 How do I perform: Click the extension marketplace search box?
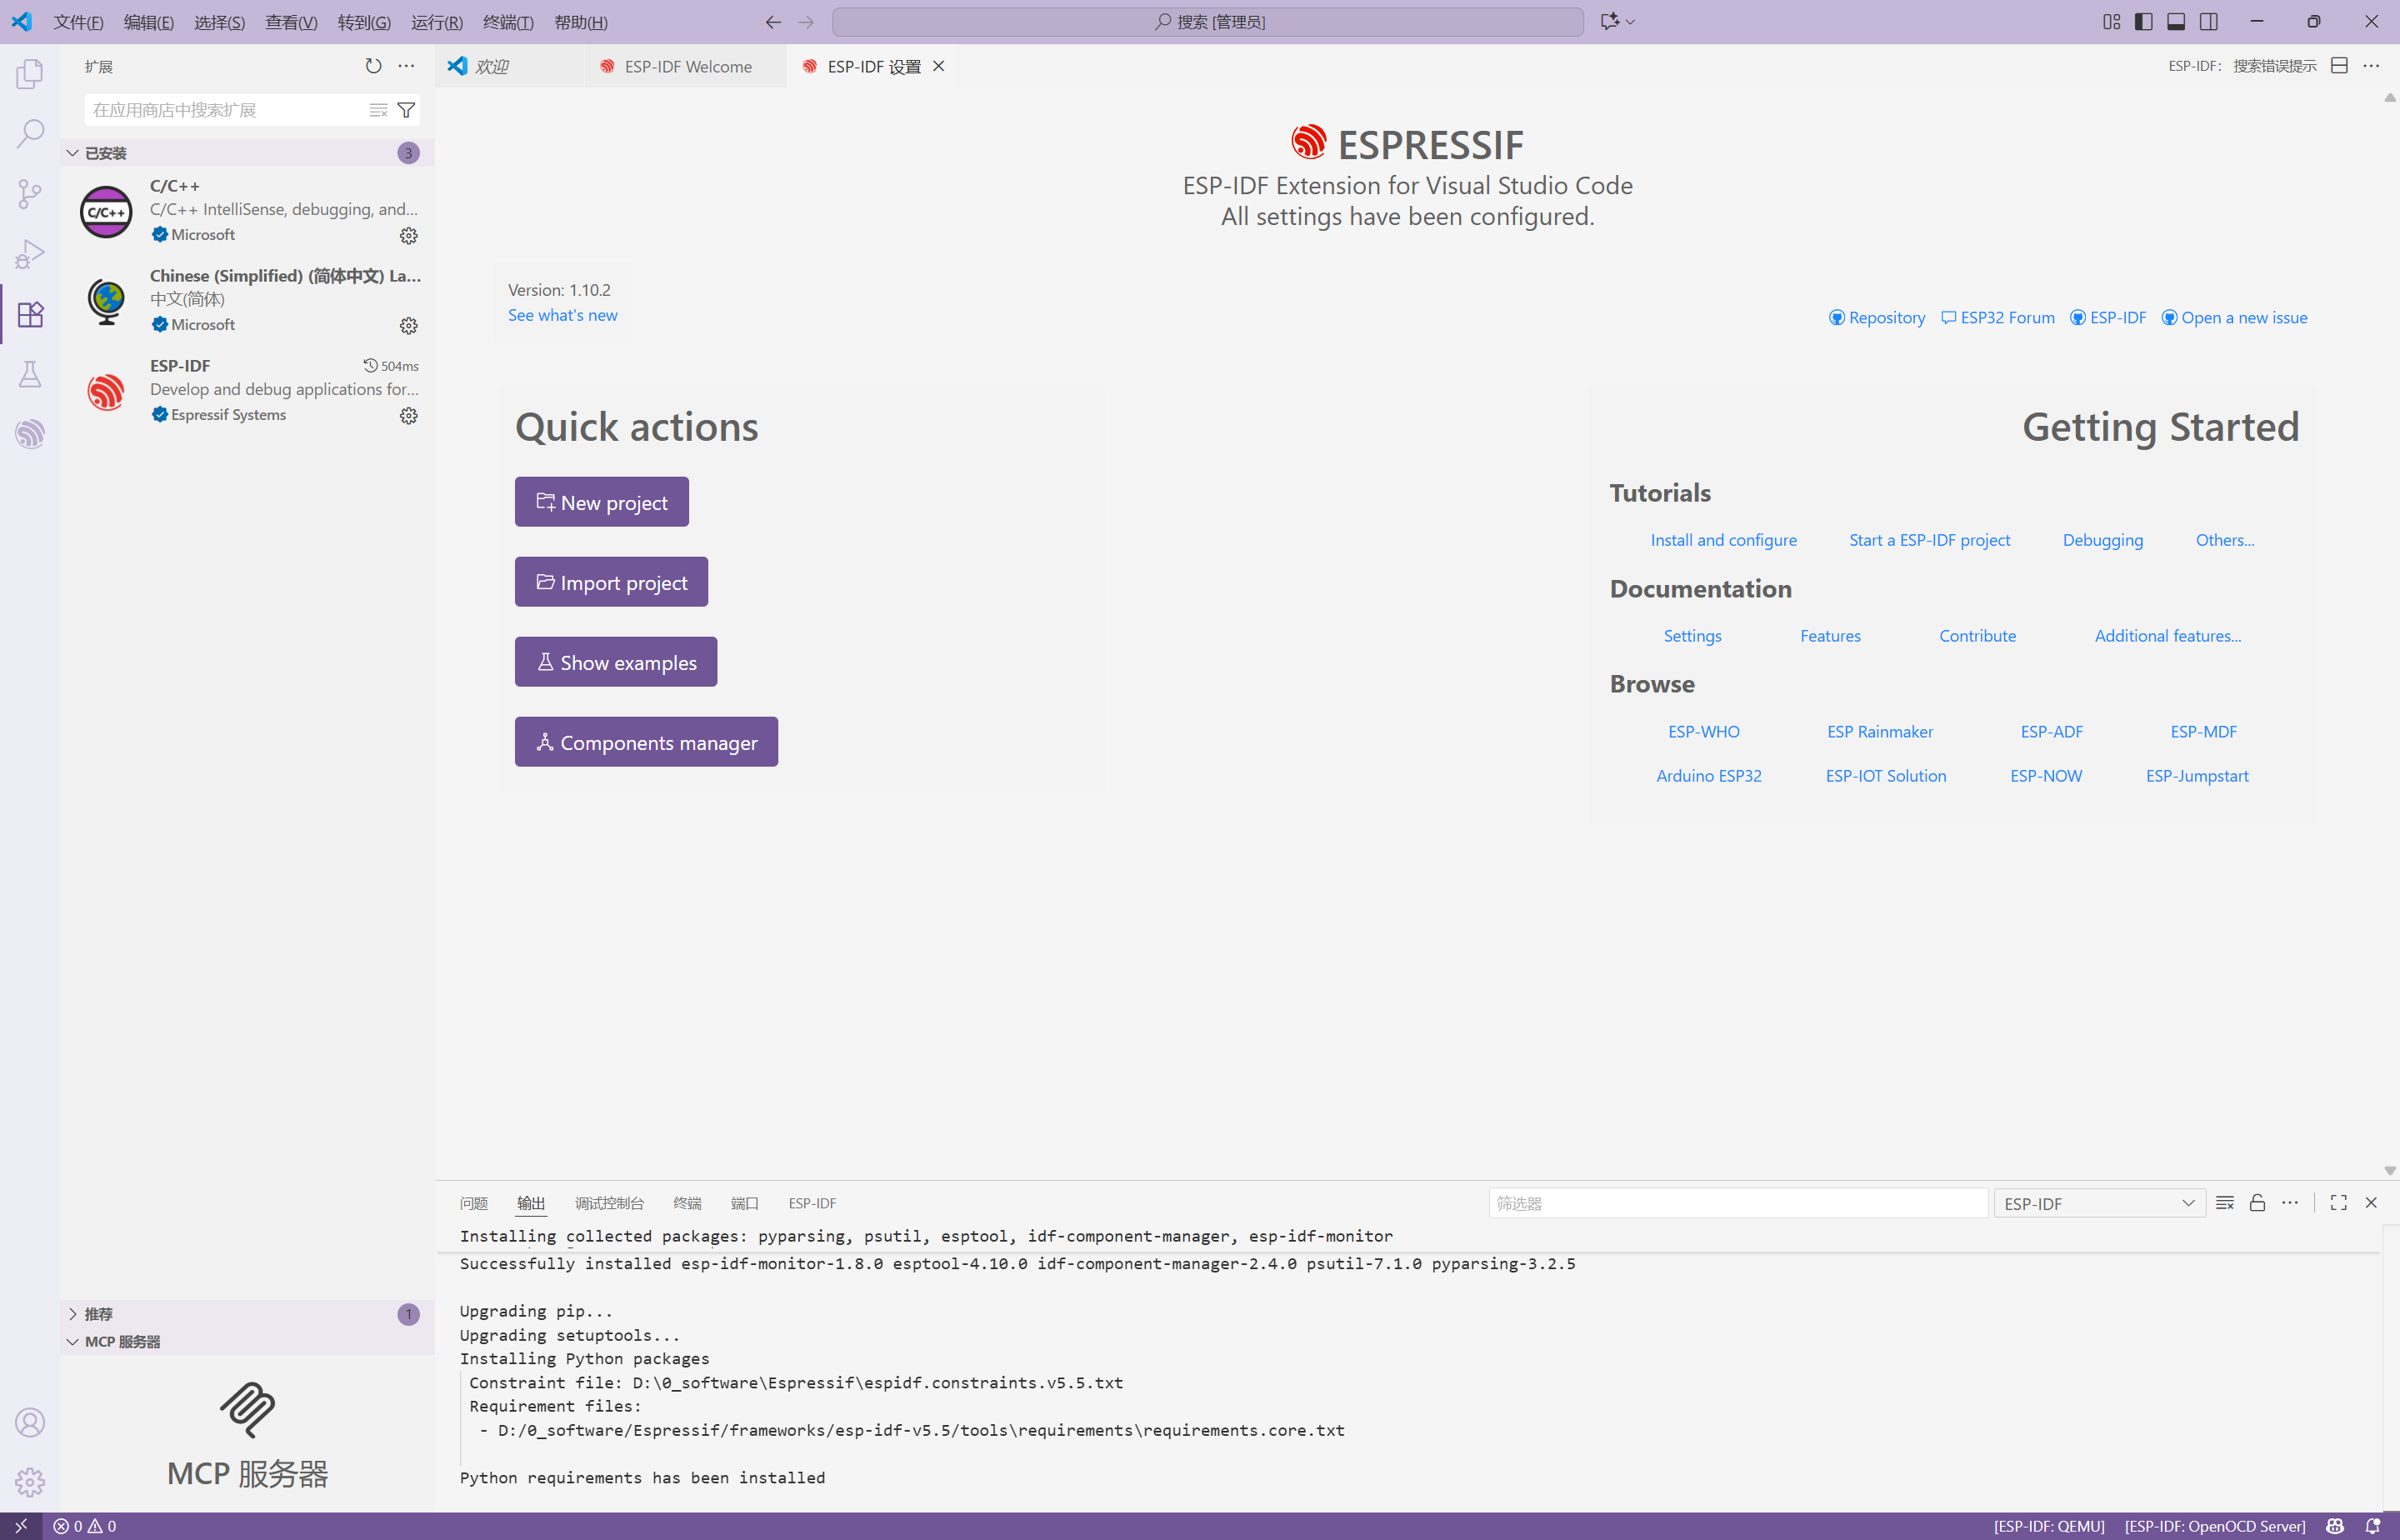coord(225,110)
